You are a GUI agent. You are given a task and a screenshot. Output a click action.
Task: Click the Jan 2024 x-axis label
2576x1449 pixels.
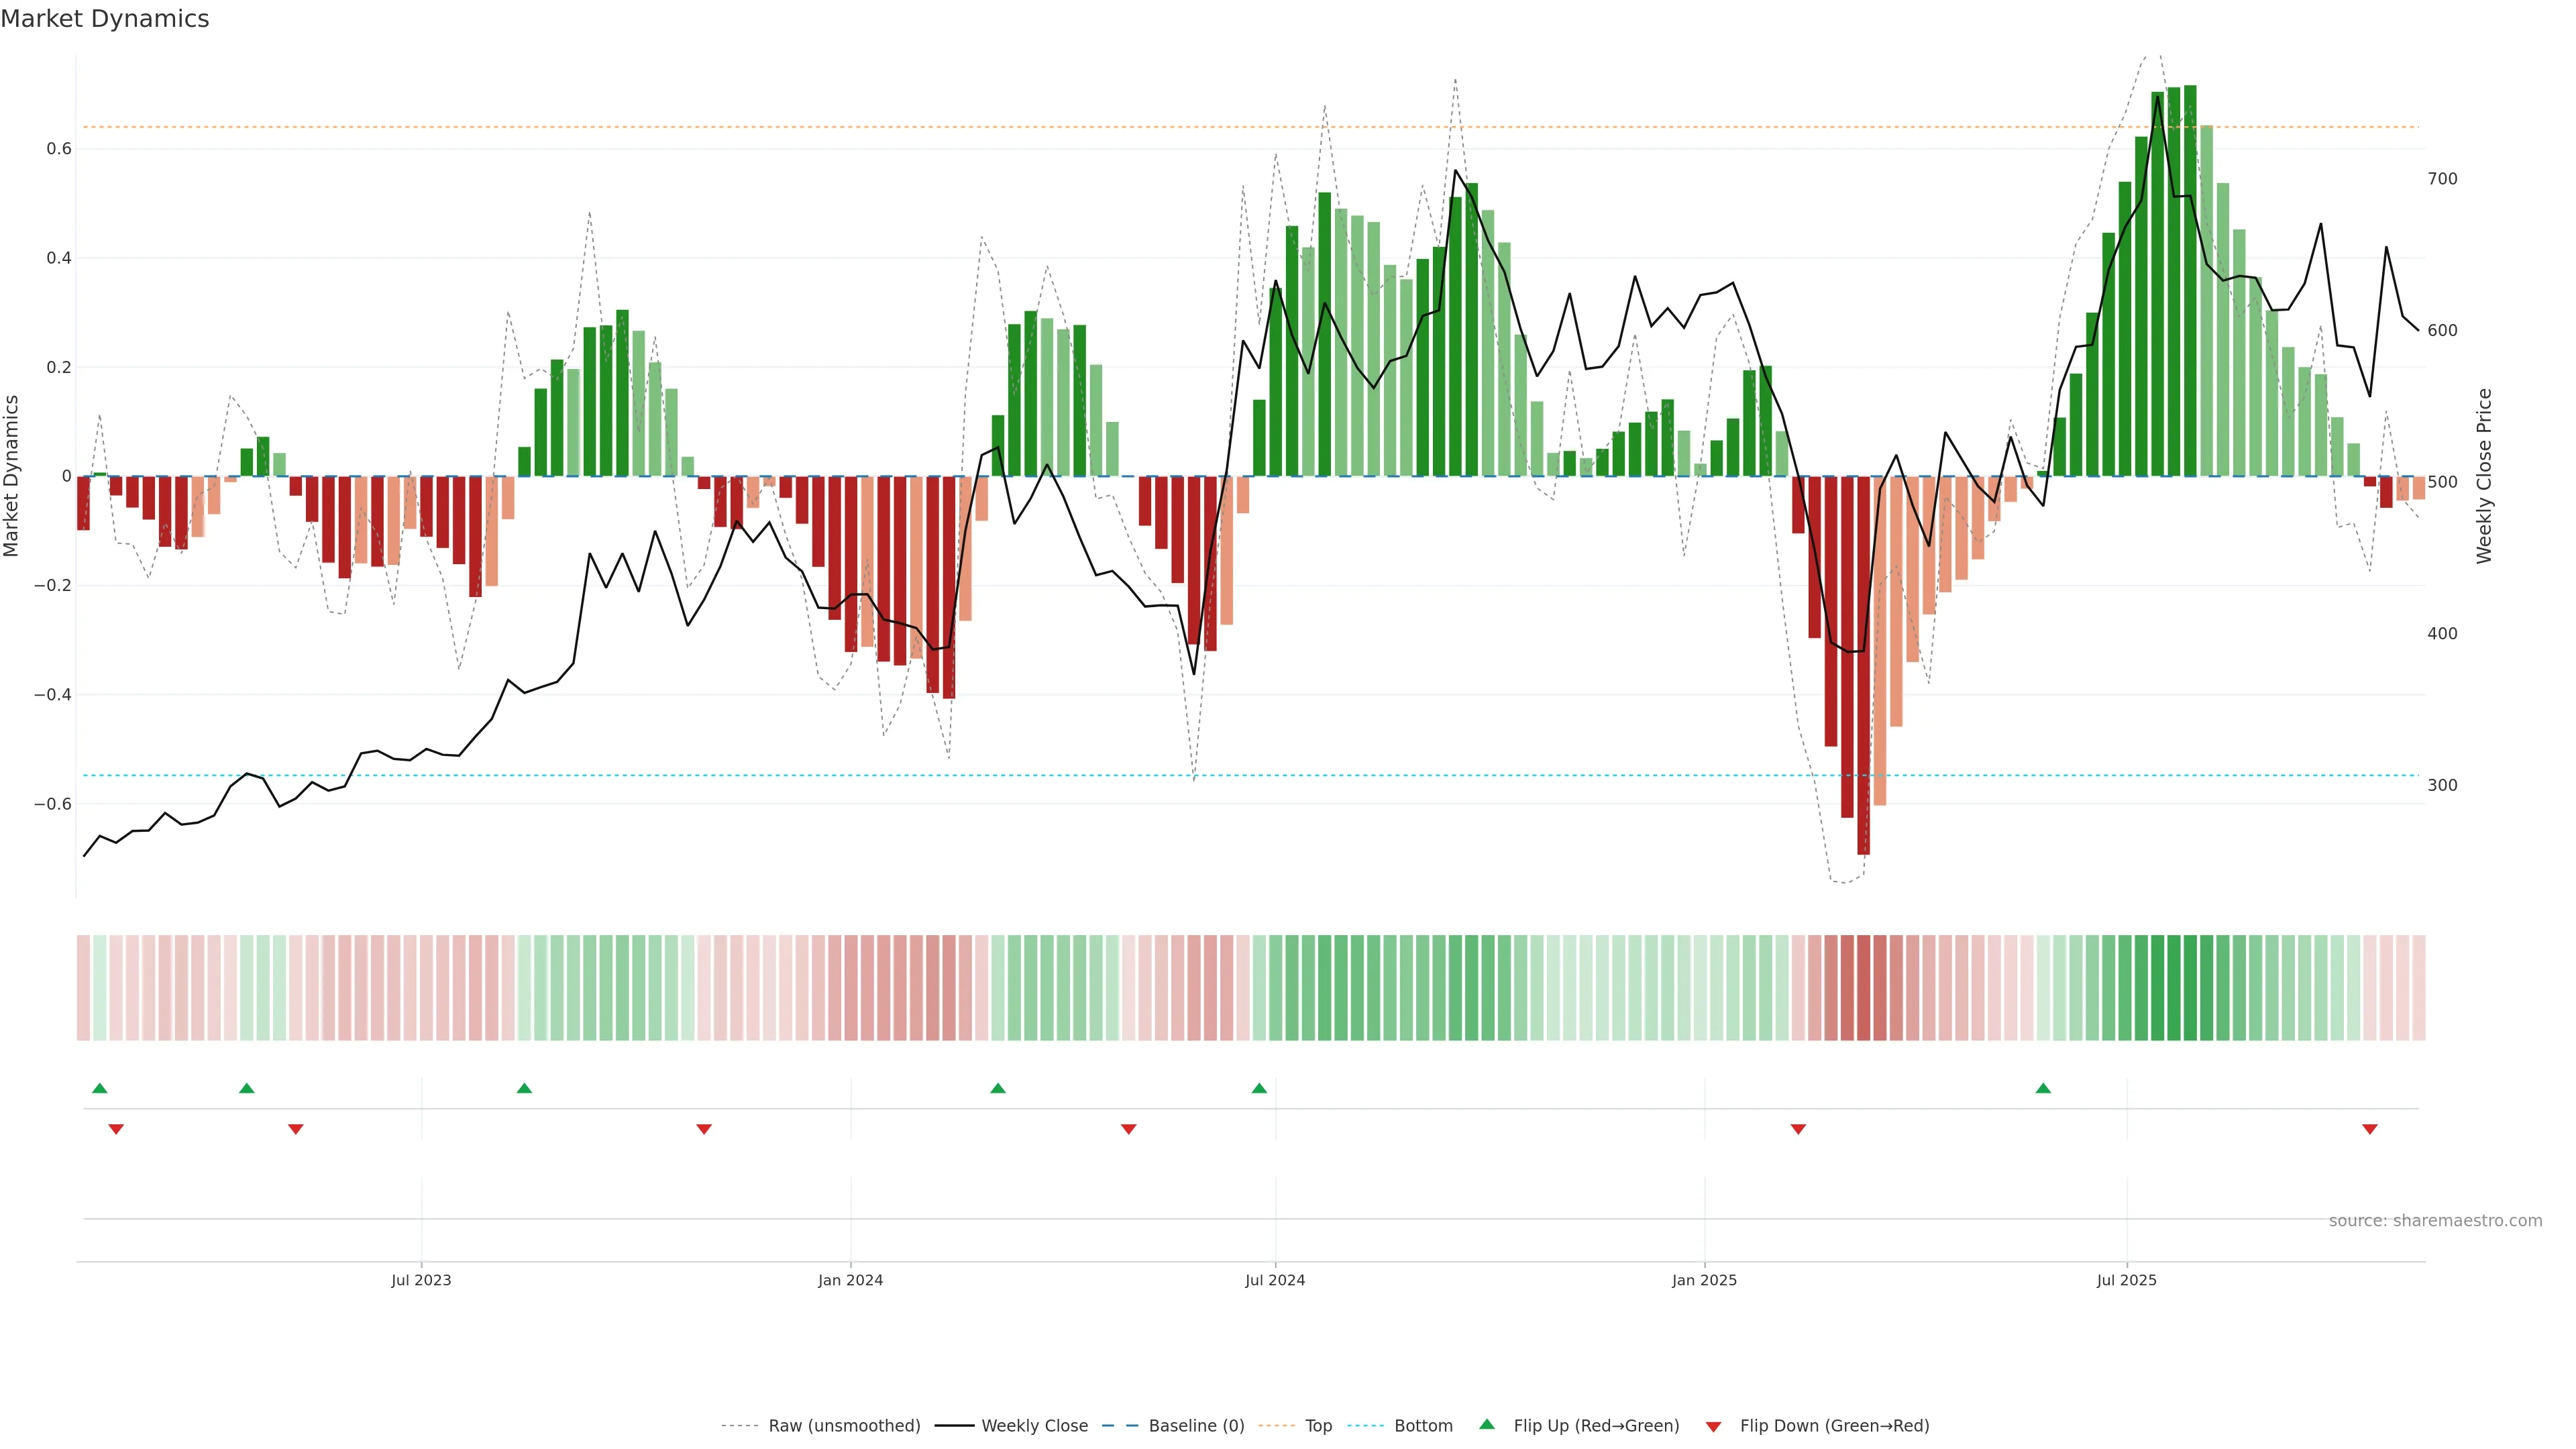(850, 1280)
